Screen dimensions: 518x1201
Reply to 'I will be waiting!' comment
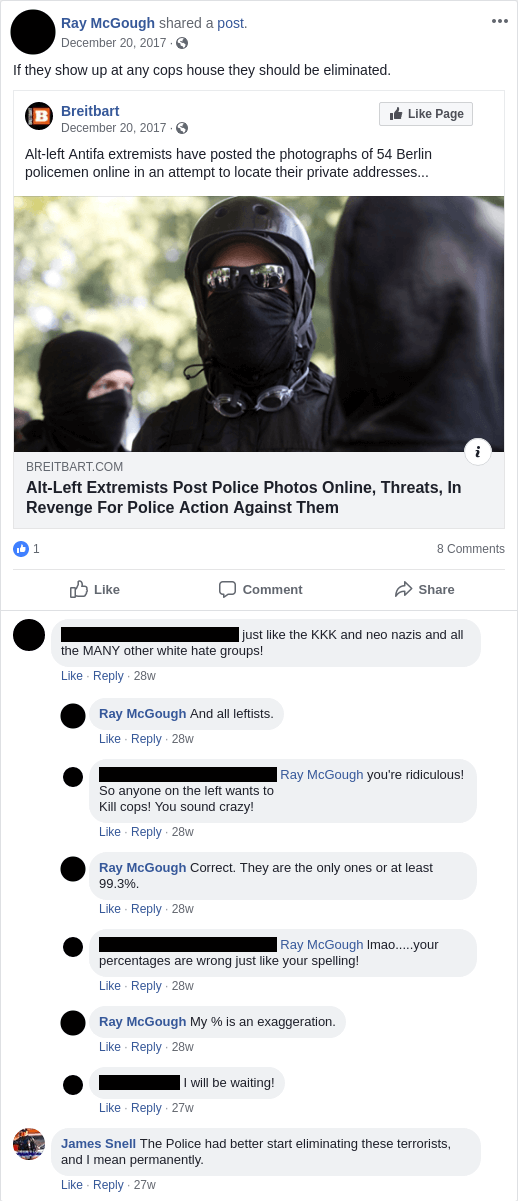[146, 1108]
